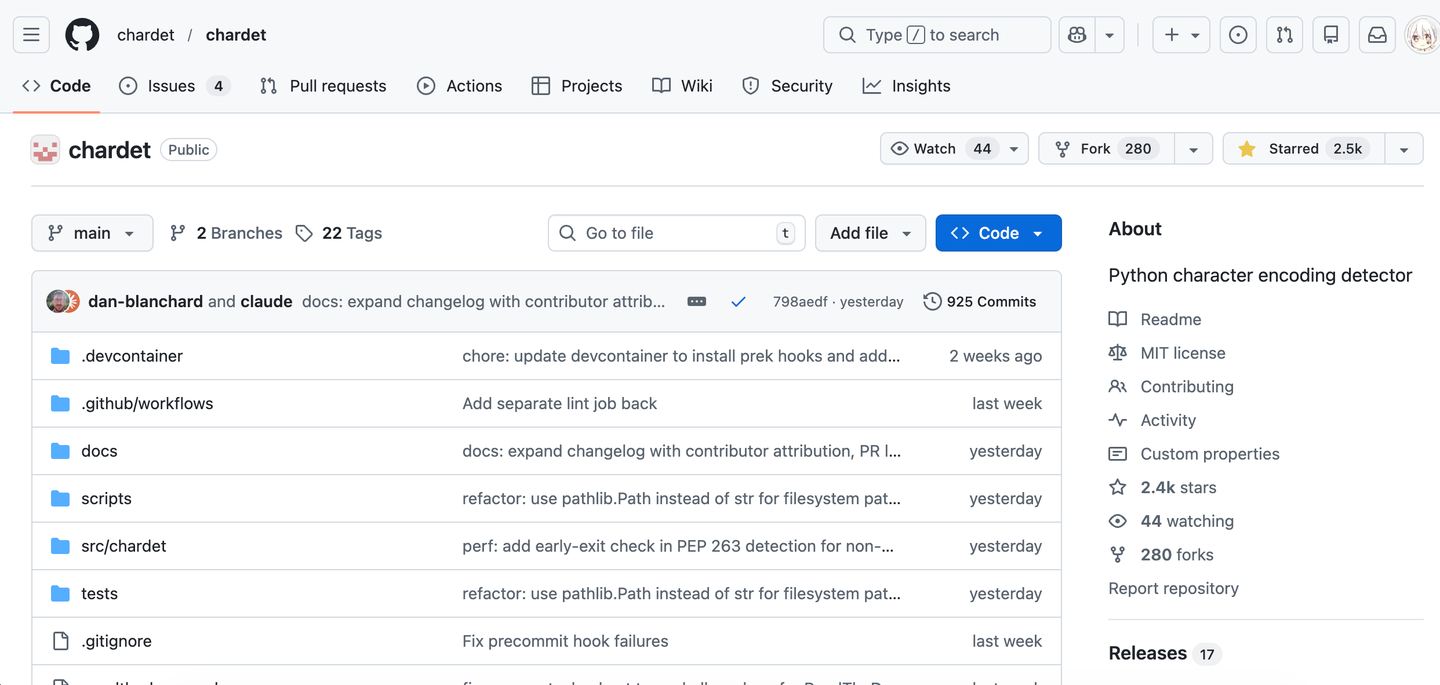Switch to the Actions tab
The image size is (1440, 685).
click(x=460, y=86)
